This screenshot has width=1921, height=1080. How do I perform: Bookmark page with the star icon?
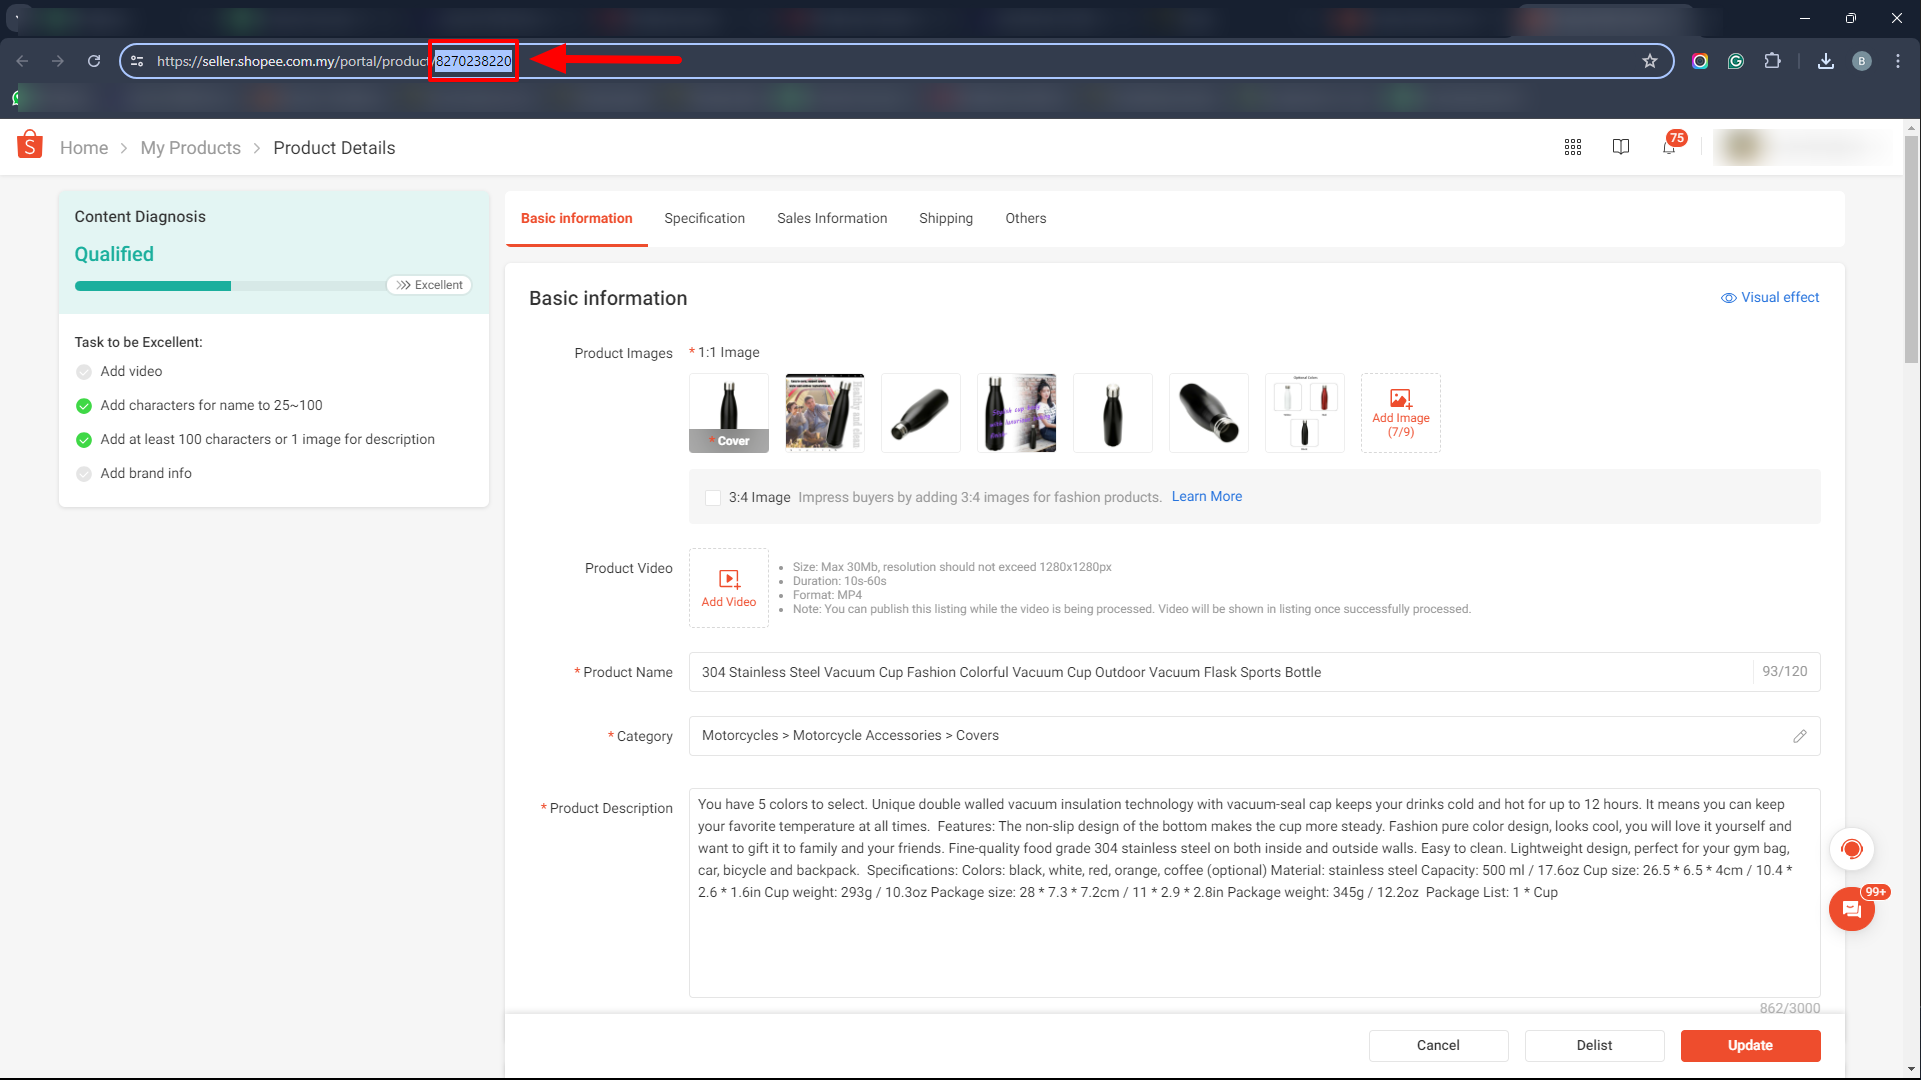[x=1650, y=61]
